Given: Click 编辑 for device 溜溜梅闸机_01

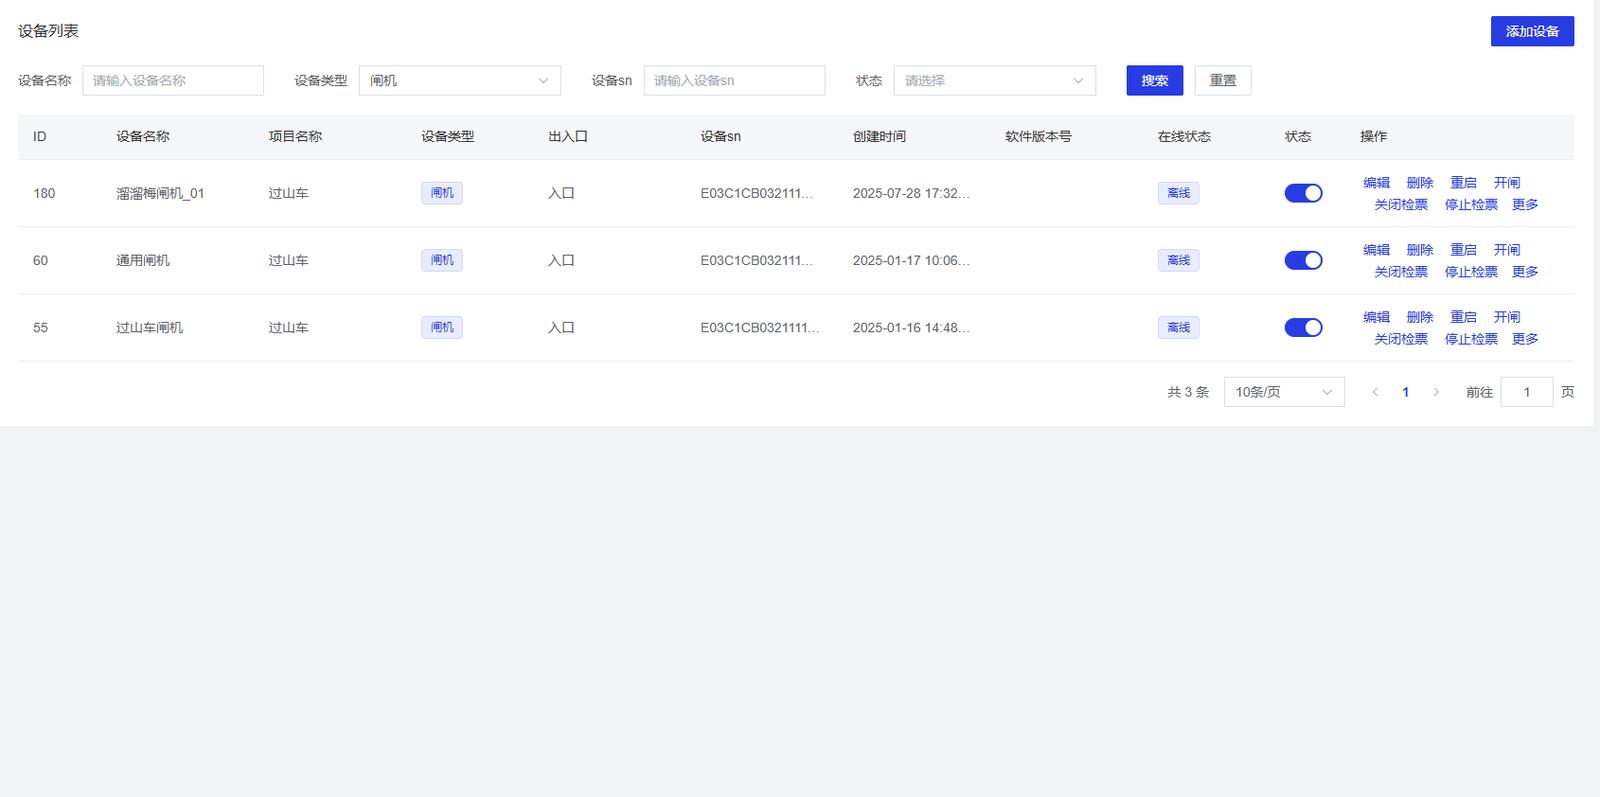Looking at the screenshot, I should click(1376, 183).
